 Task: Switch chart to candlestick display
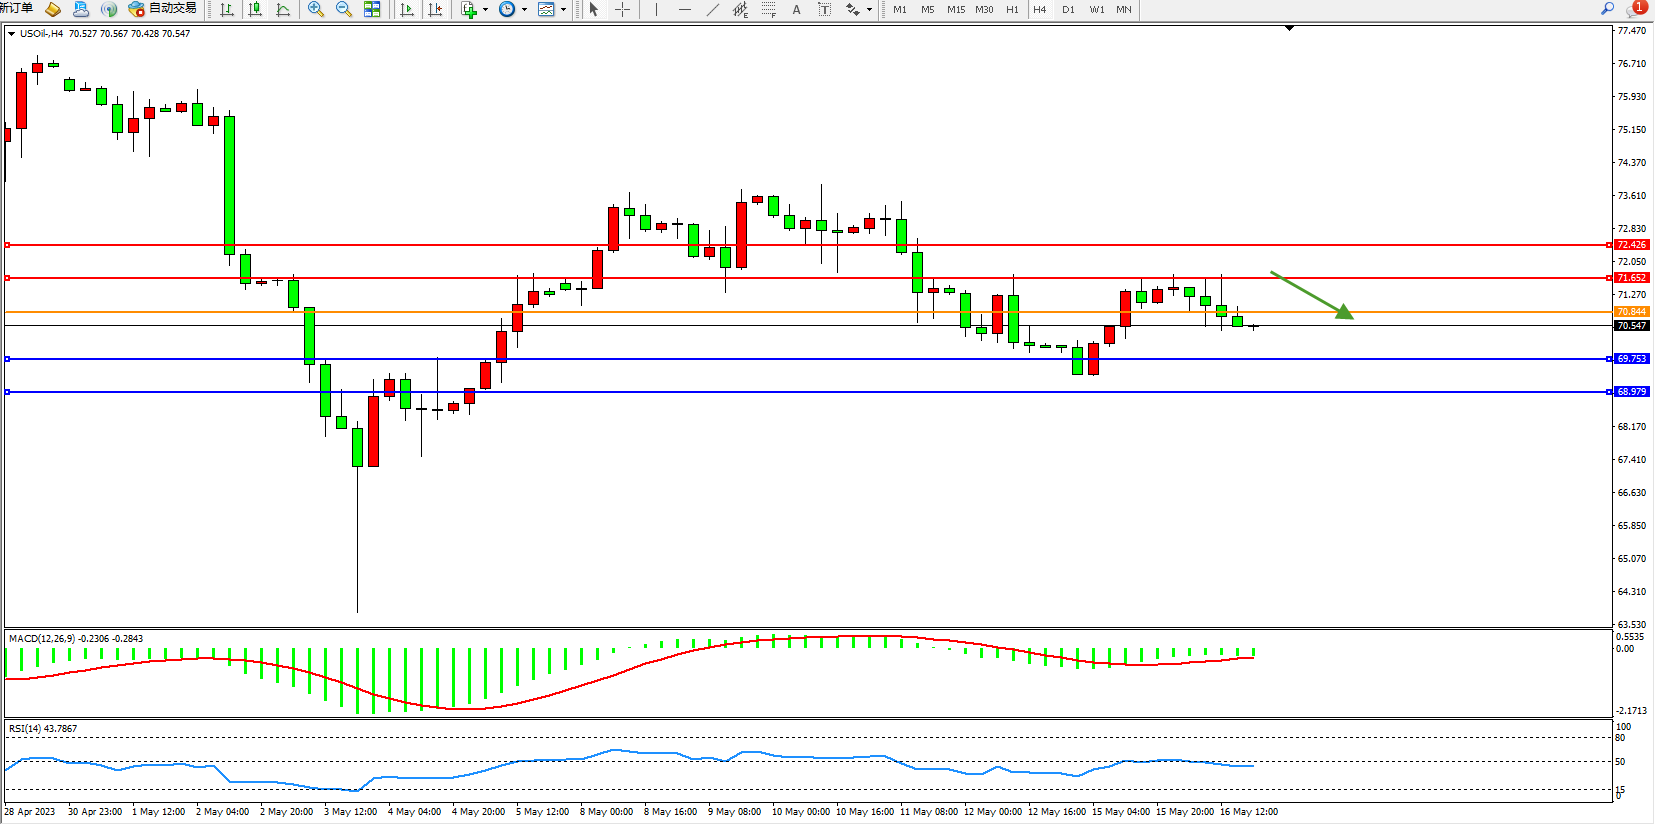255,9
